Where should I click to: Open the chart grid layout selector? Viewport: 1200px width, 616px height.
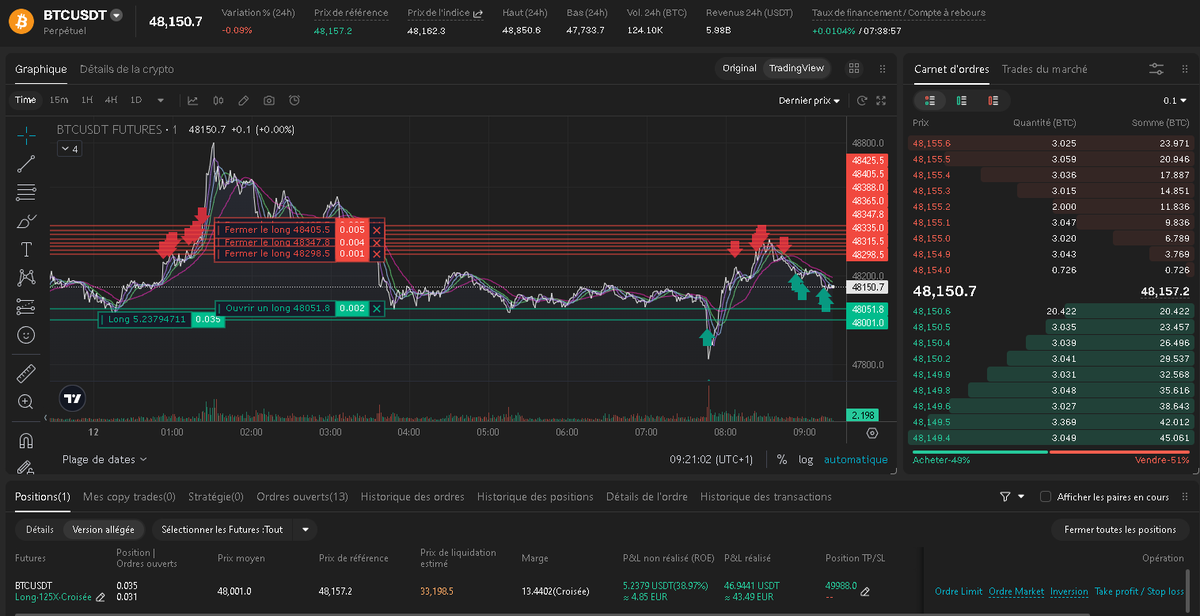pos(854,69)
